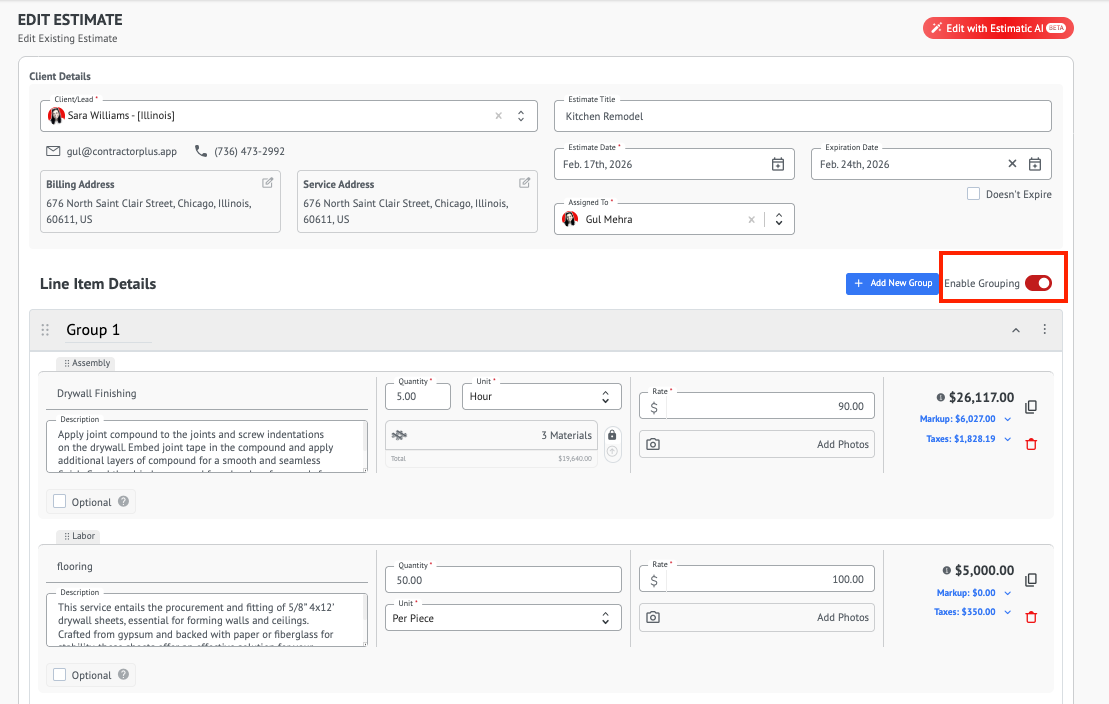Delete the flooring line item
Image resolution: width=1109 pixels, height=704 pixels.
point(1031,617)
